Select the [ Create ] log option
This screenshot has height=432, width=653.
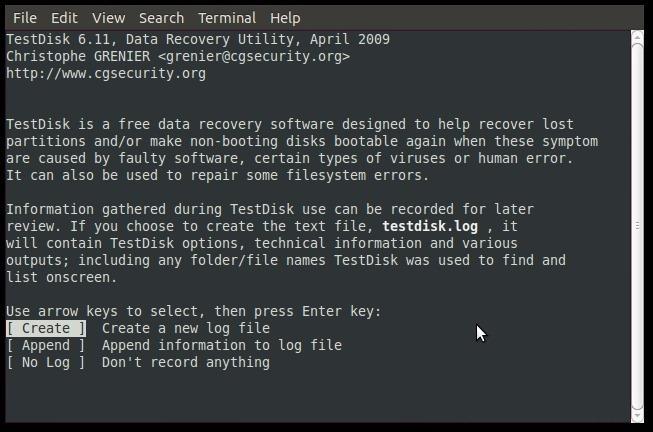click(46, 328)
